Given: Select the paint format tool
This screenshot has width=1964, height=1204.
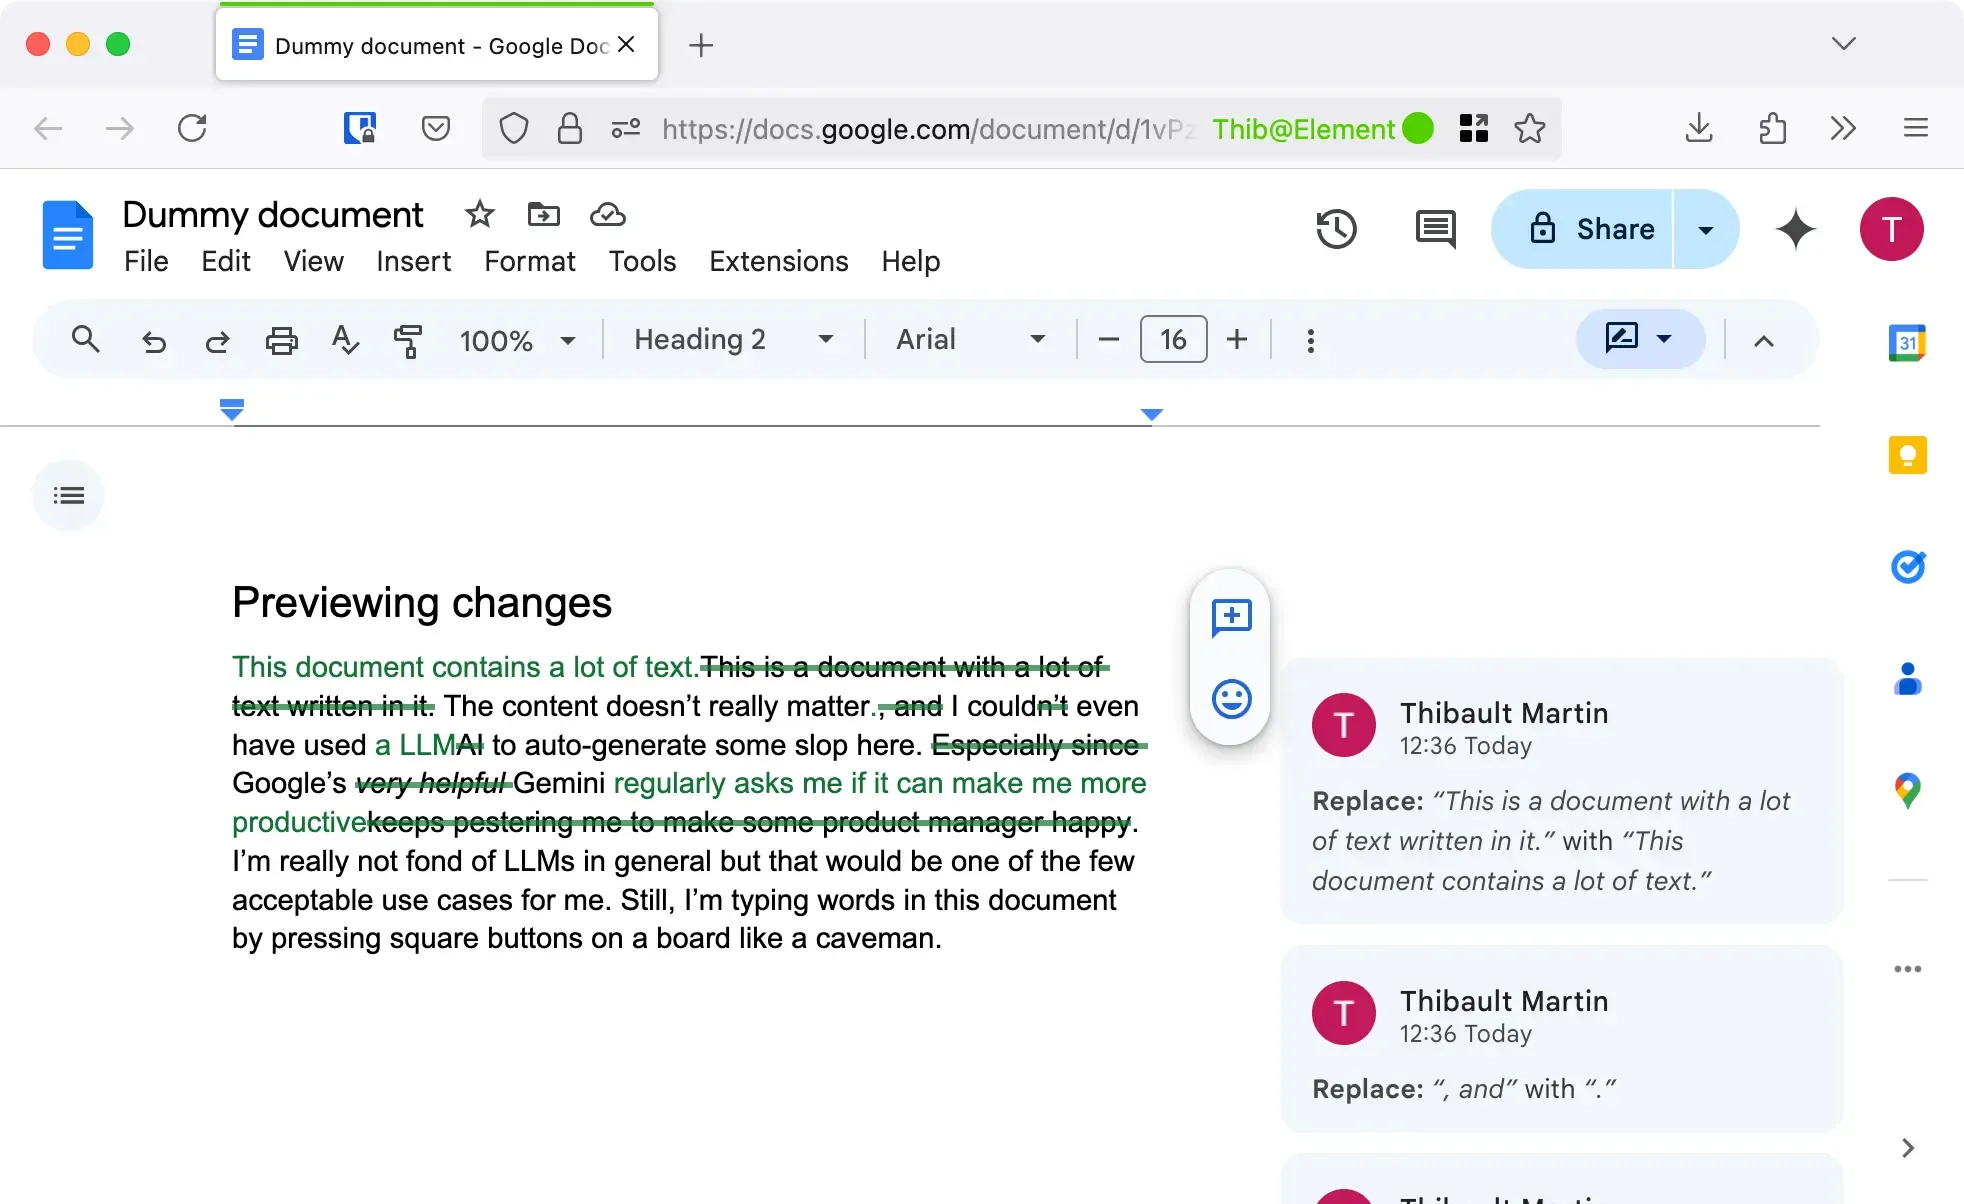Looking at the screenshot, I should pos(408,340).
